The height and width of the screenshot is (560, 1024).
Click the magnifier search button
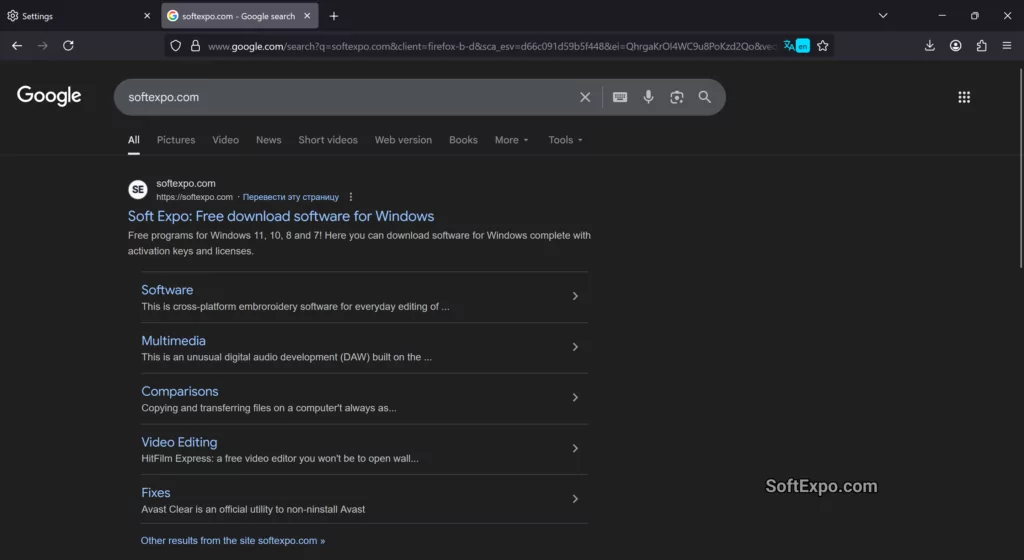tap(705, 97)
